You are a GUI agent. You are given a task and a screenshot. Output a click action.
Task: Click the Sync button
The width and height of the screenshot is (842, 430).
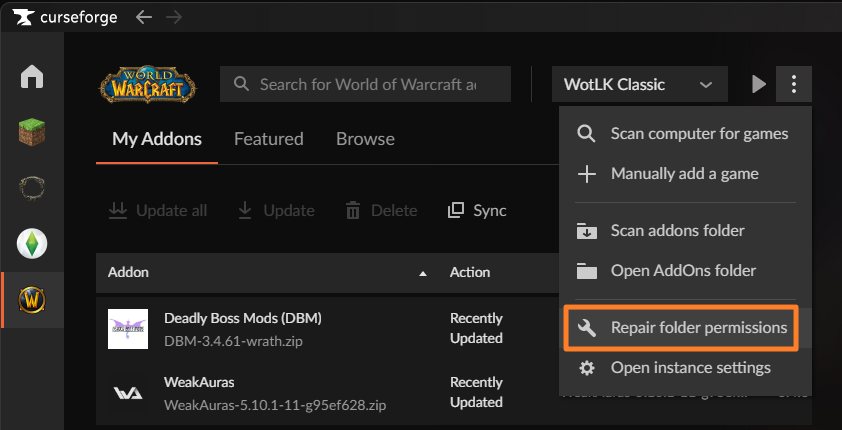click(477, 210)
